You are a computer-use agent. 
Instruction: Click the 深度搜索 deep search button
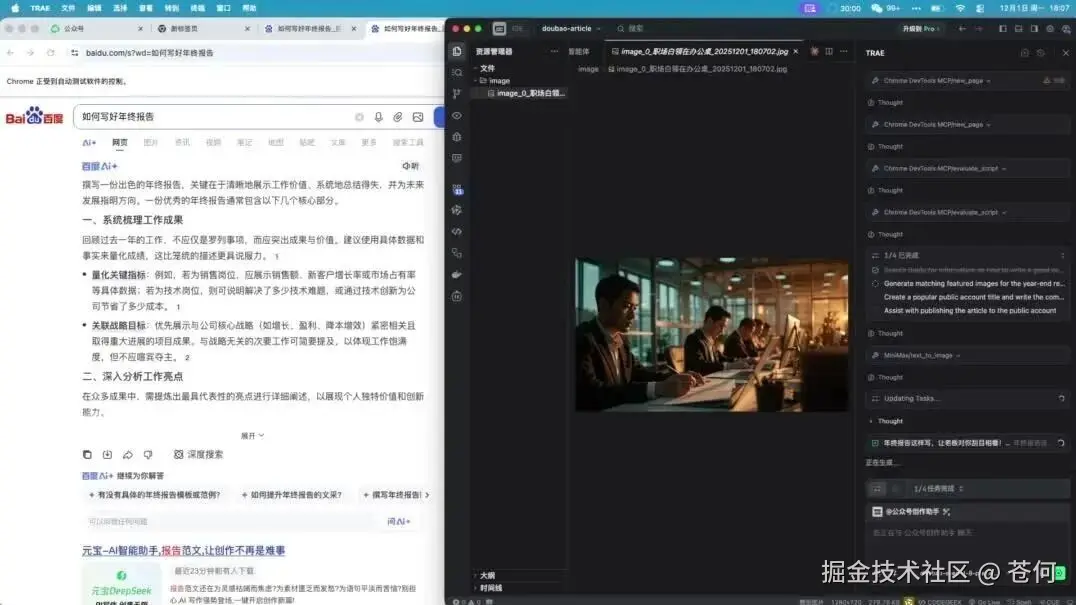(x=198, y=455)
